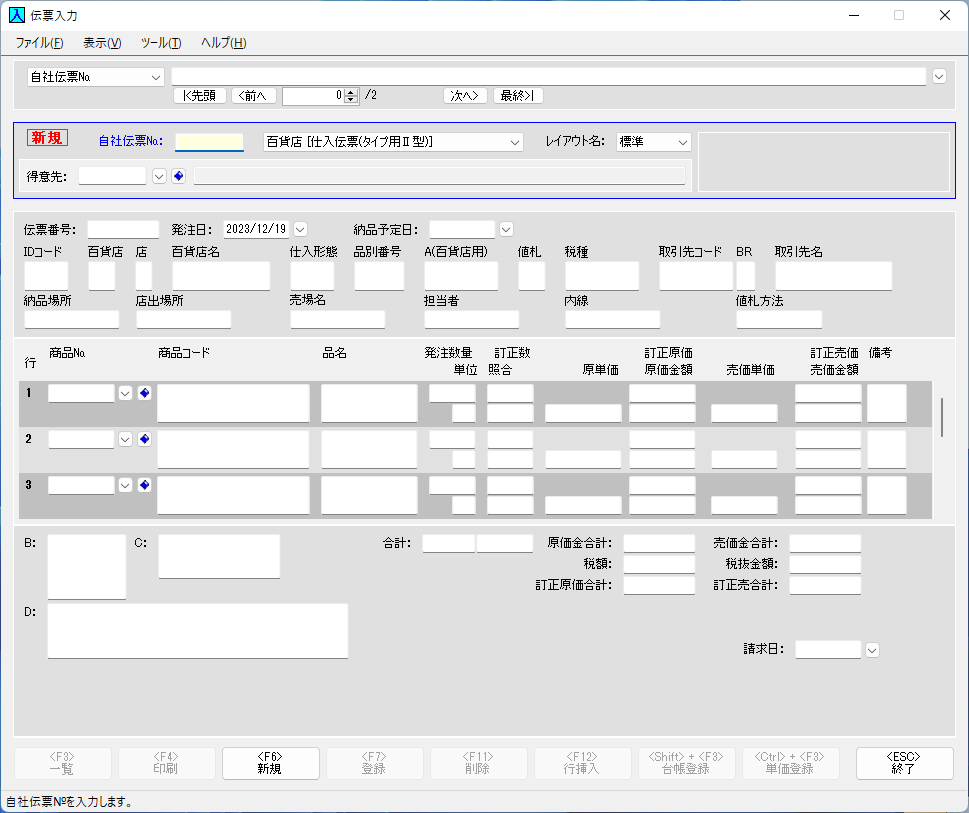Image resolution: width=969 pixels, height=813 pixels.
Task: Click row 2 blue diamond product lookup icon
Action: pos(144,439)
